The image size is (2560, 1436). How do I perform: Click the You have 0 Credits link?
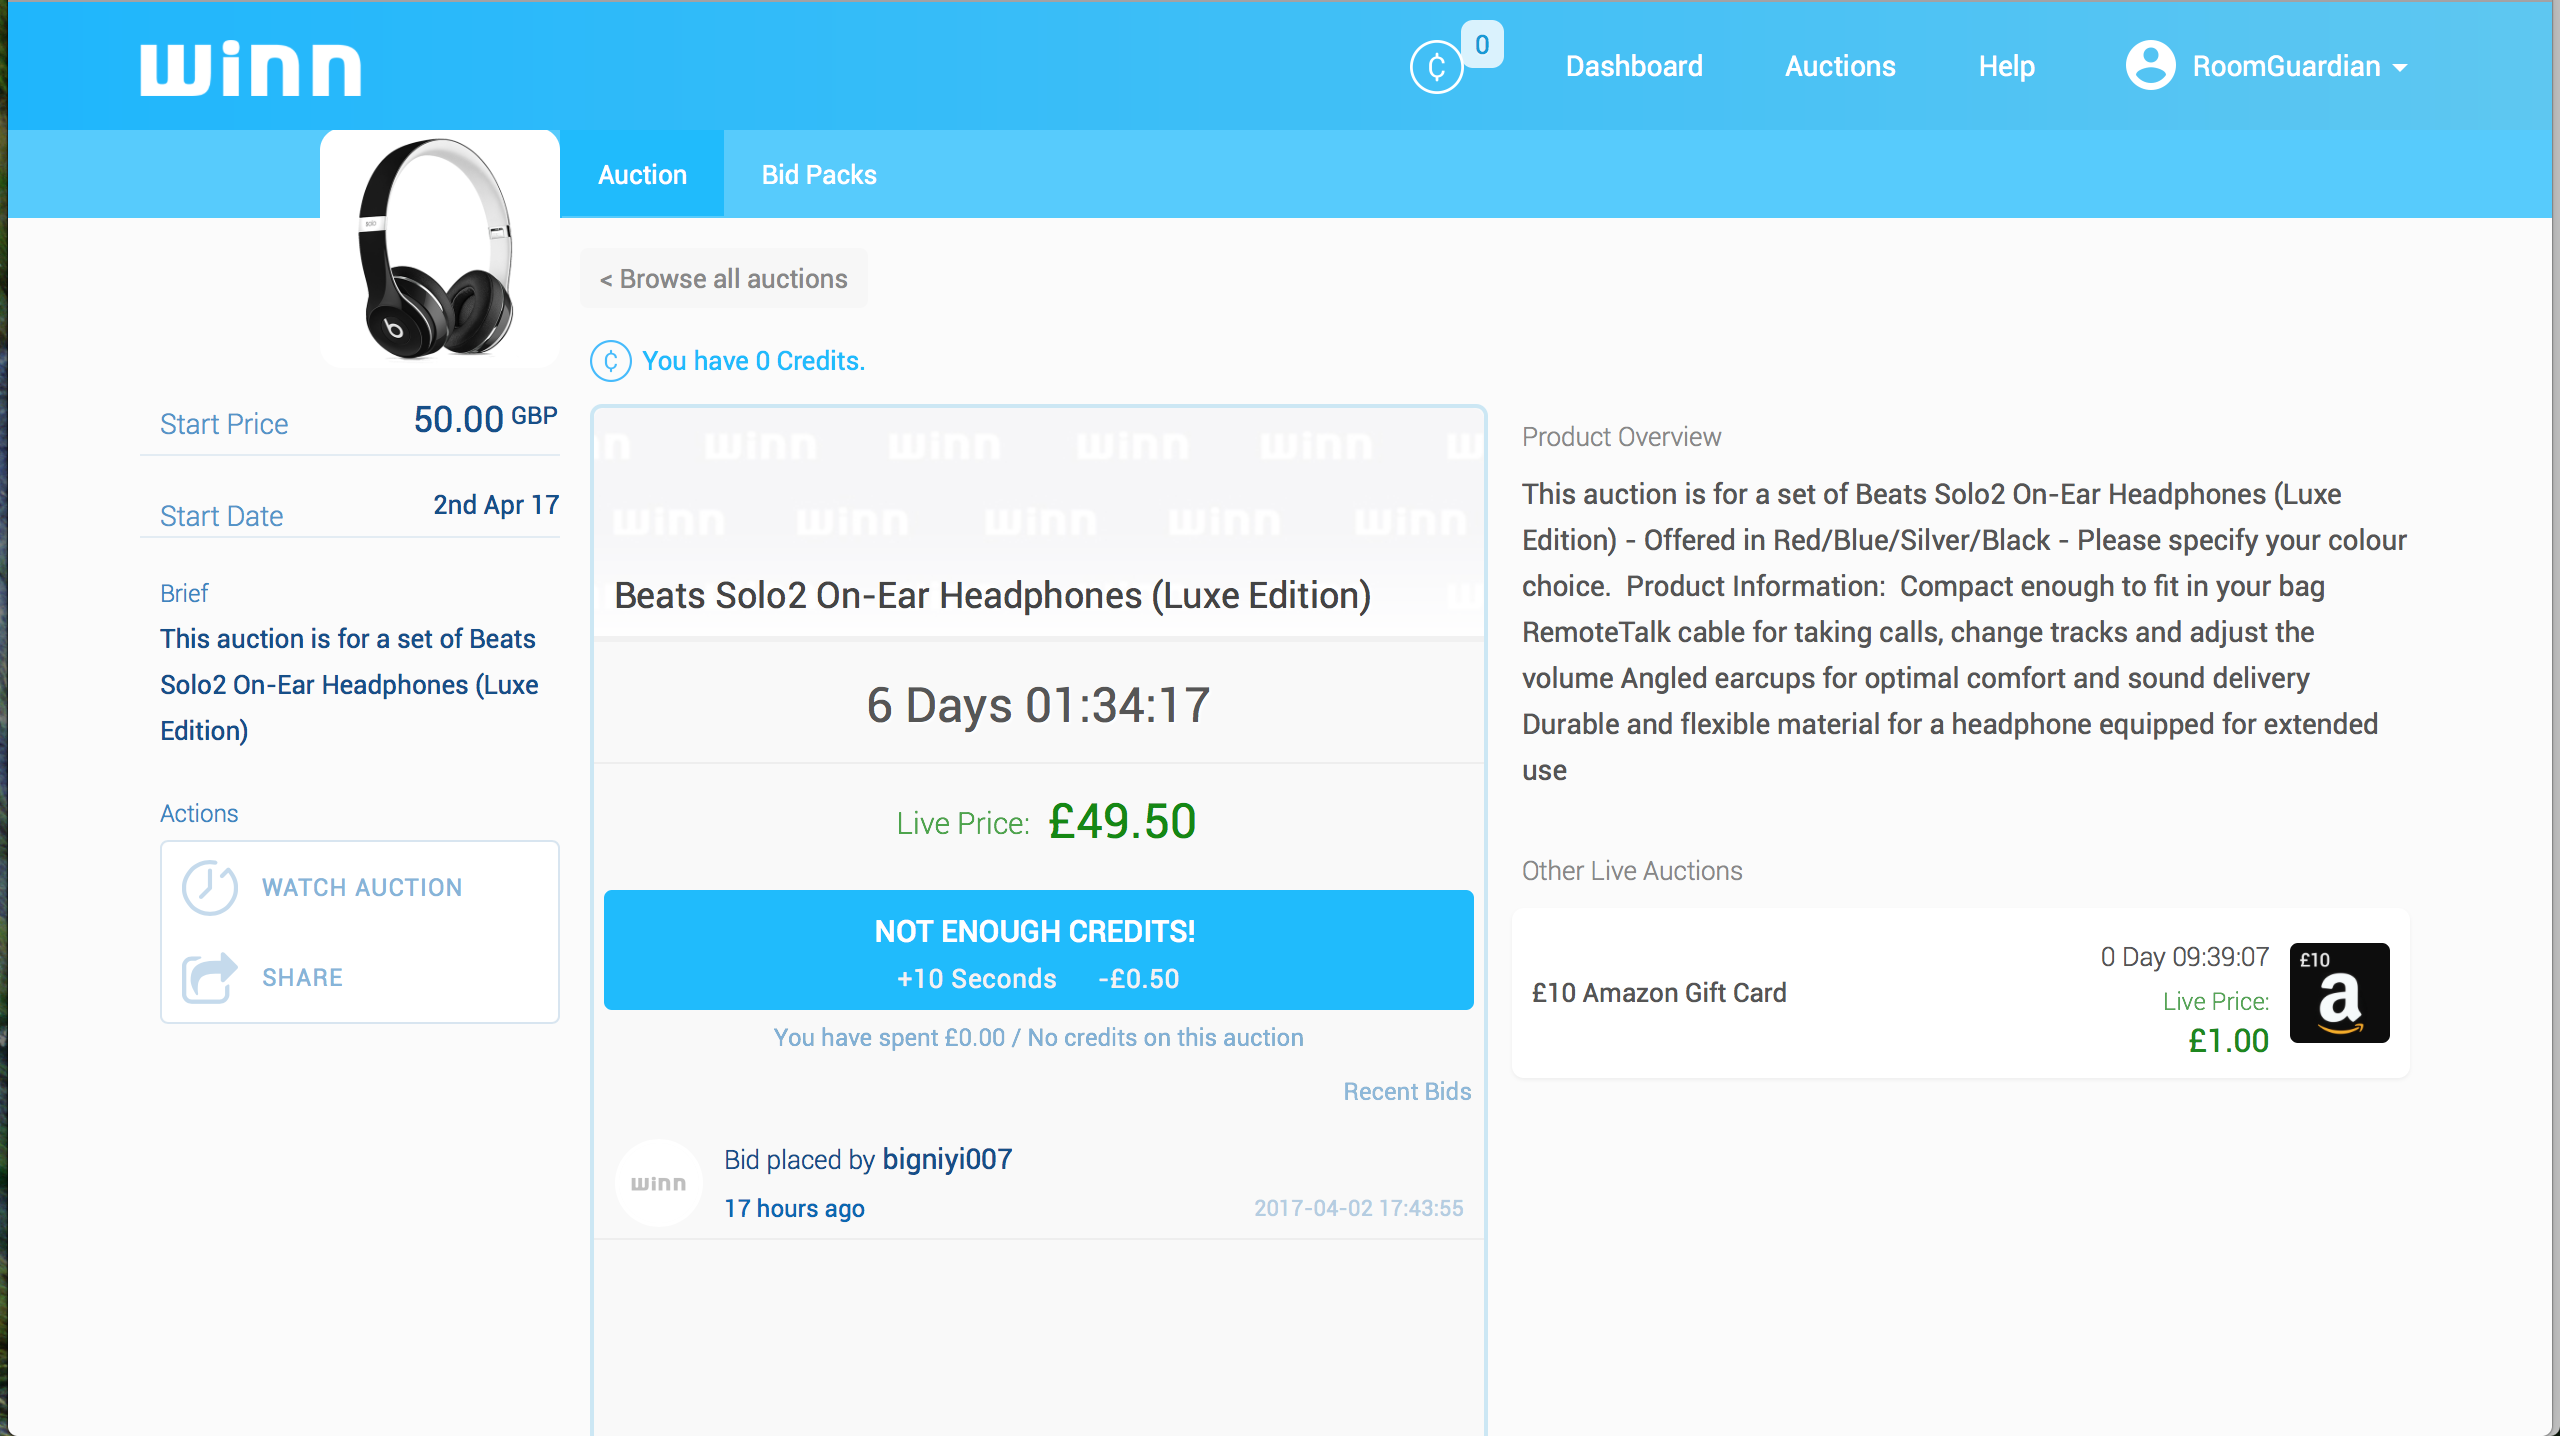click(753, 361)
